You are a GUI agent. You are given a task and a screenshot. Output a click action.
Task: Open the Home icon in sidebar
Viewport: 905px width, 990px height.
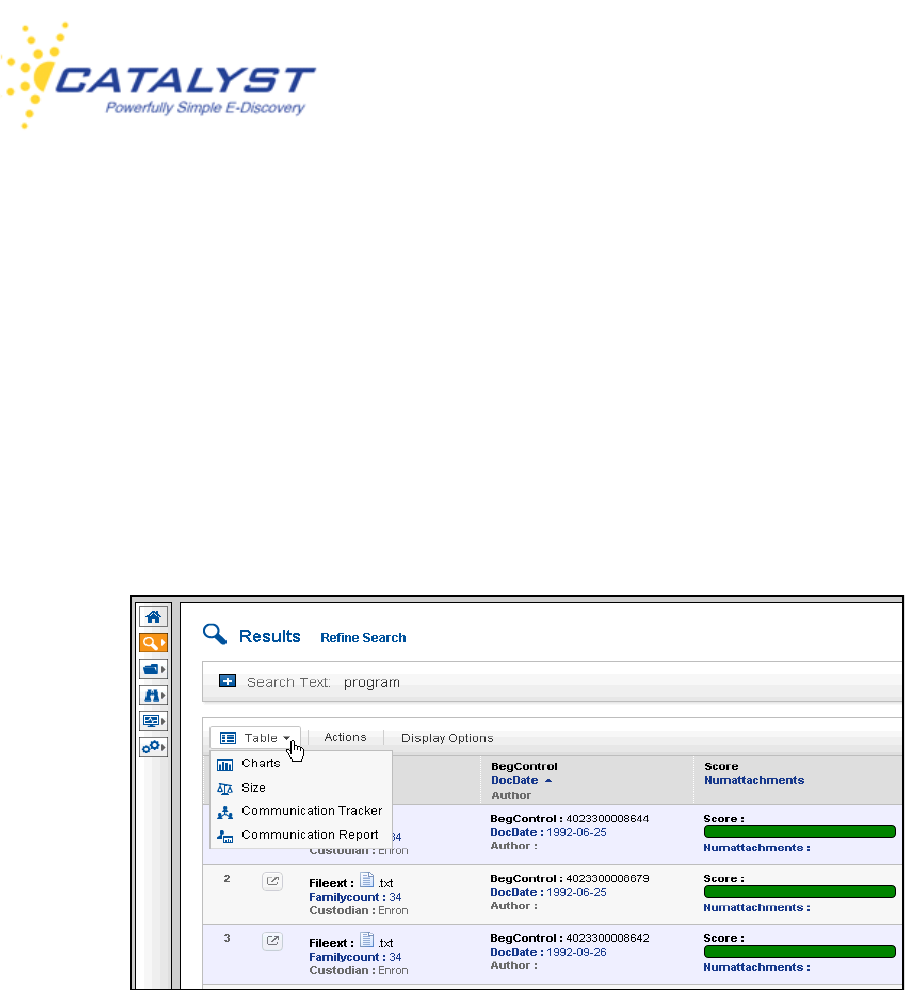click(153, 617)
